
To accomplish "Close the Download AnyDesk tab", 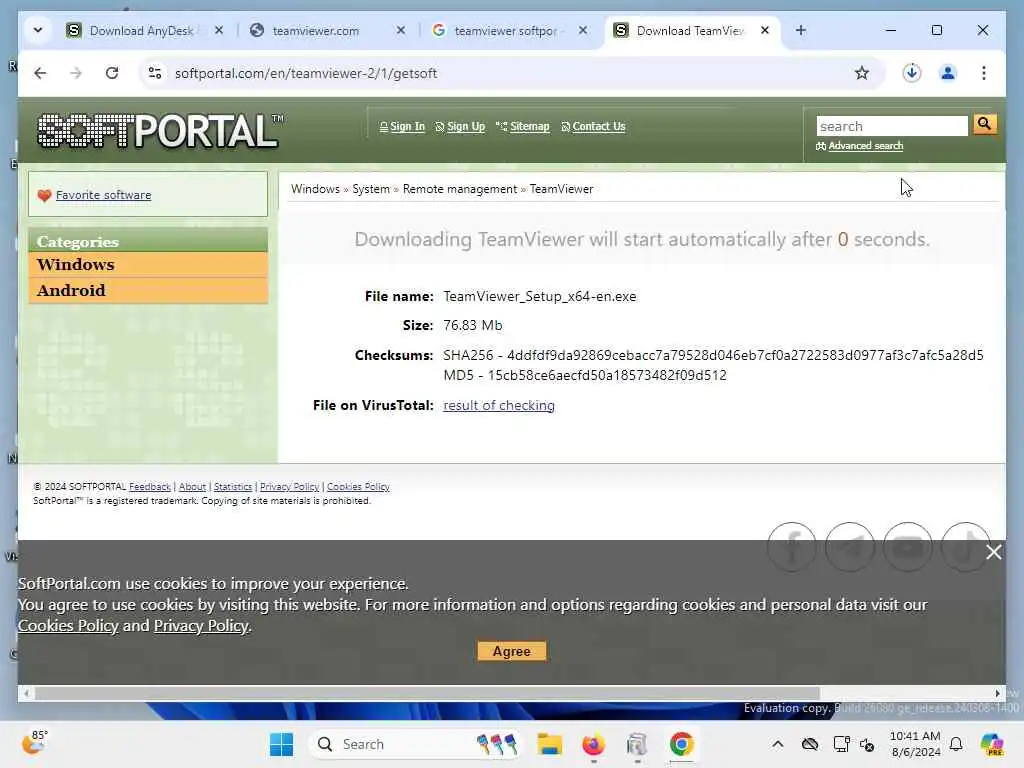I will 219,30.
